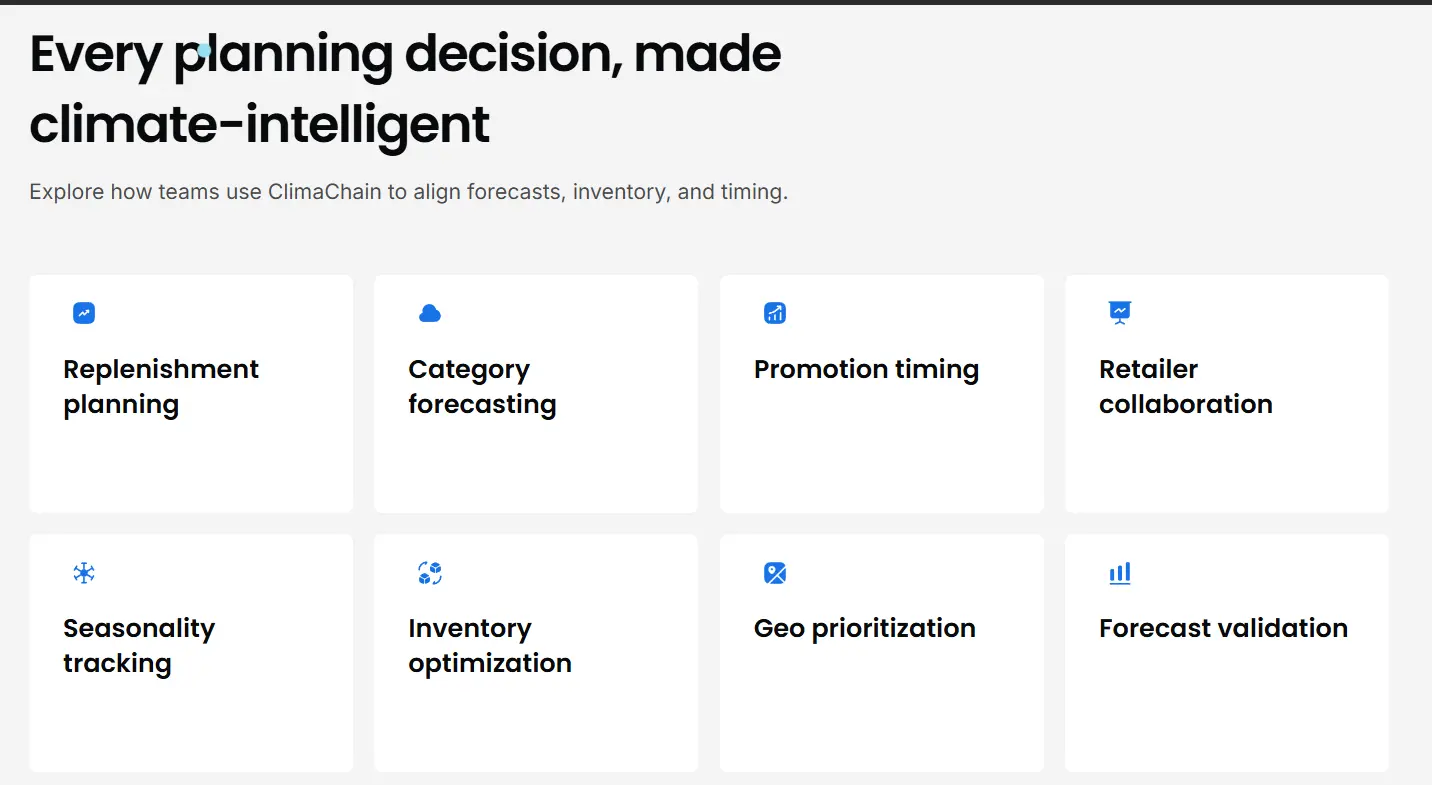Click the Promotion timing chart icon

click(775, 313)
